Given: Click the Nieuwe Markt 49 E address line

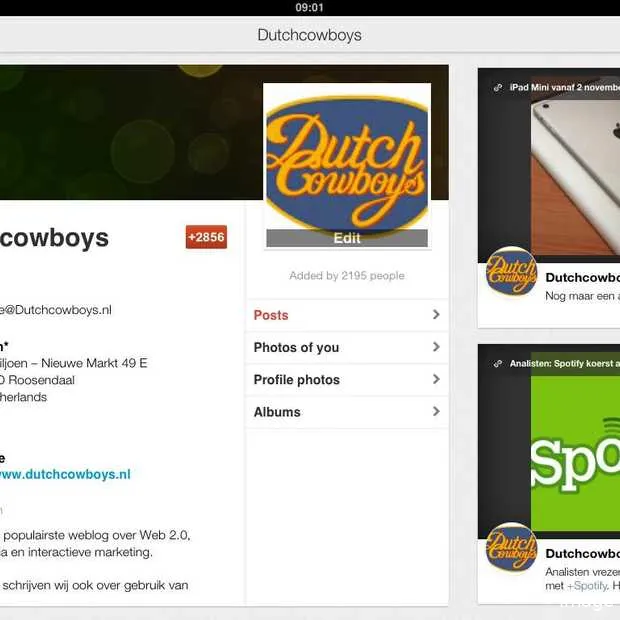Looking at the screenshot, I should [x=74, y=363].
